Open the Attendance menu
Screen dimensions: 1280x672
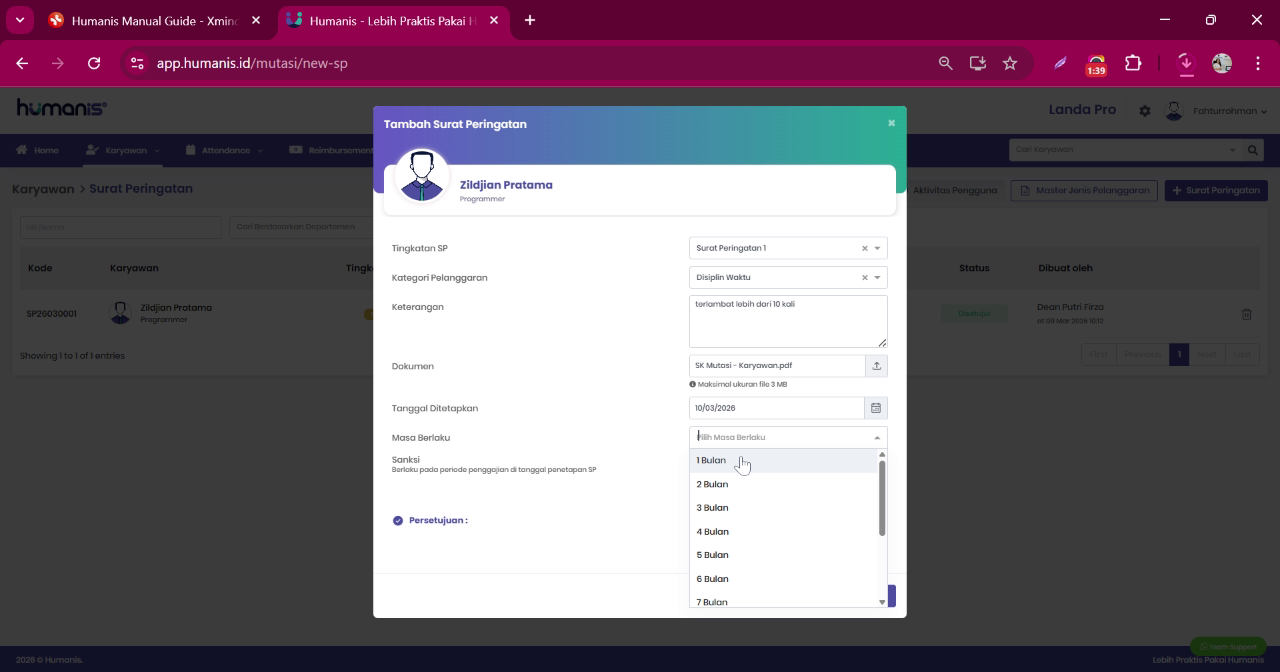click(x=225, y=150)
